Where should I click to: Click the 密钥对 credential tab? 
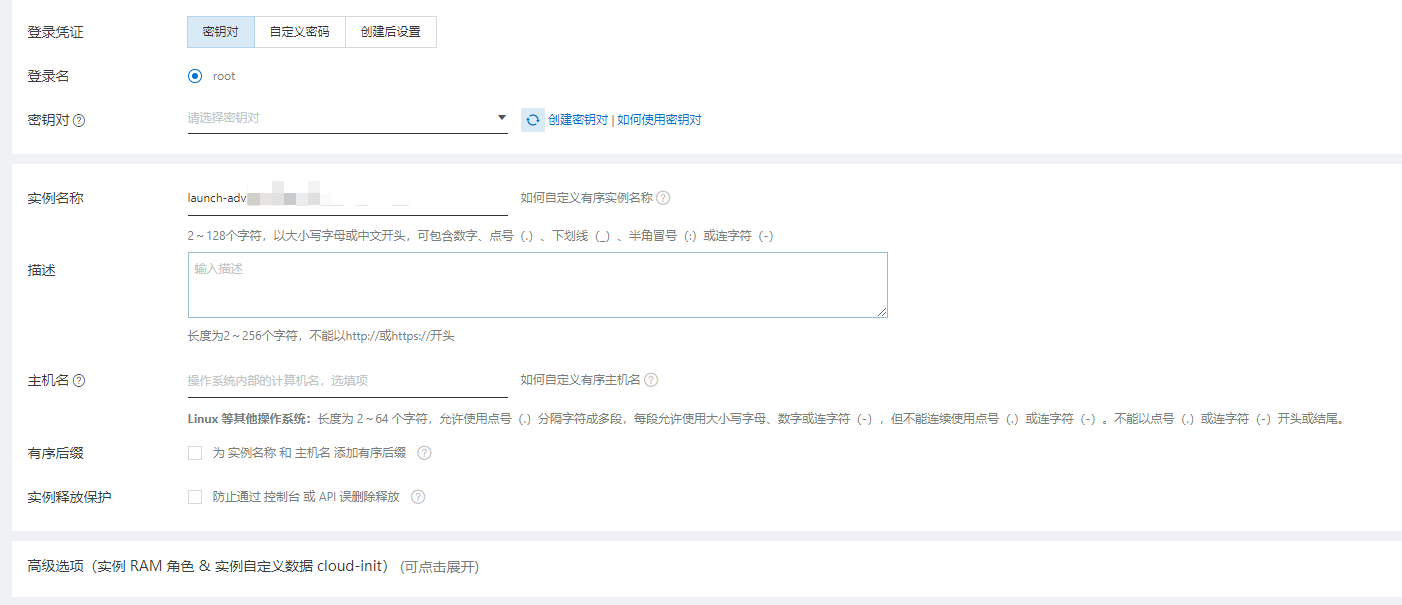point(221,31)
